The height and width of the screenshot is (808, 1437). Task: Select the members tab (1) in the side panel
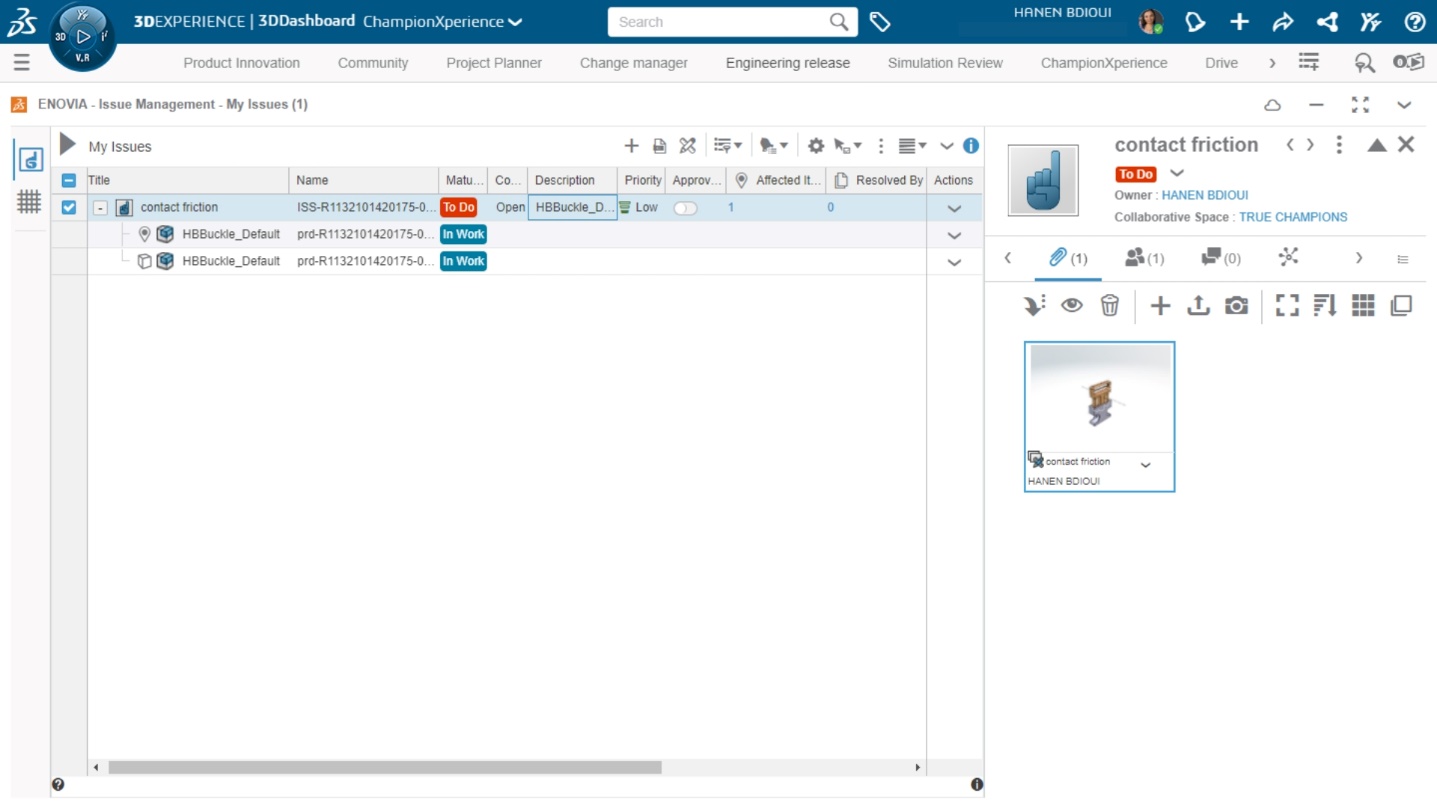pyautogui.click(x=1145, y=258)
